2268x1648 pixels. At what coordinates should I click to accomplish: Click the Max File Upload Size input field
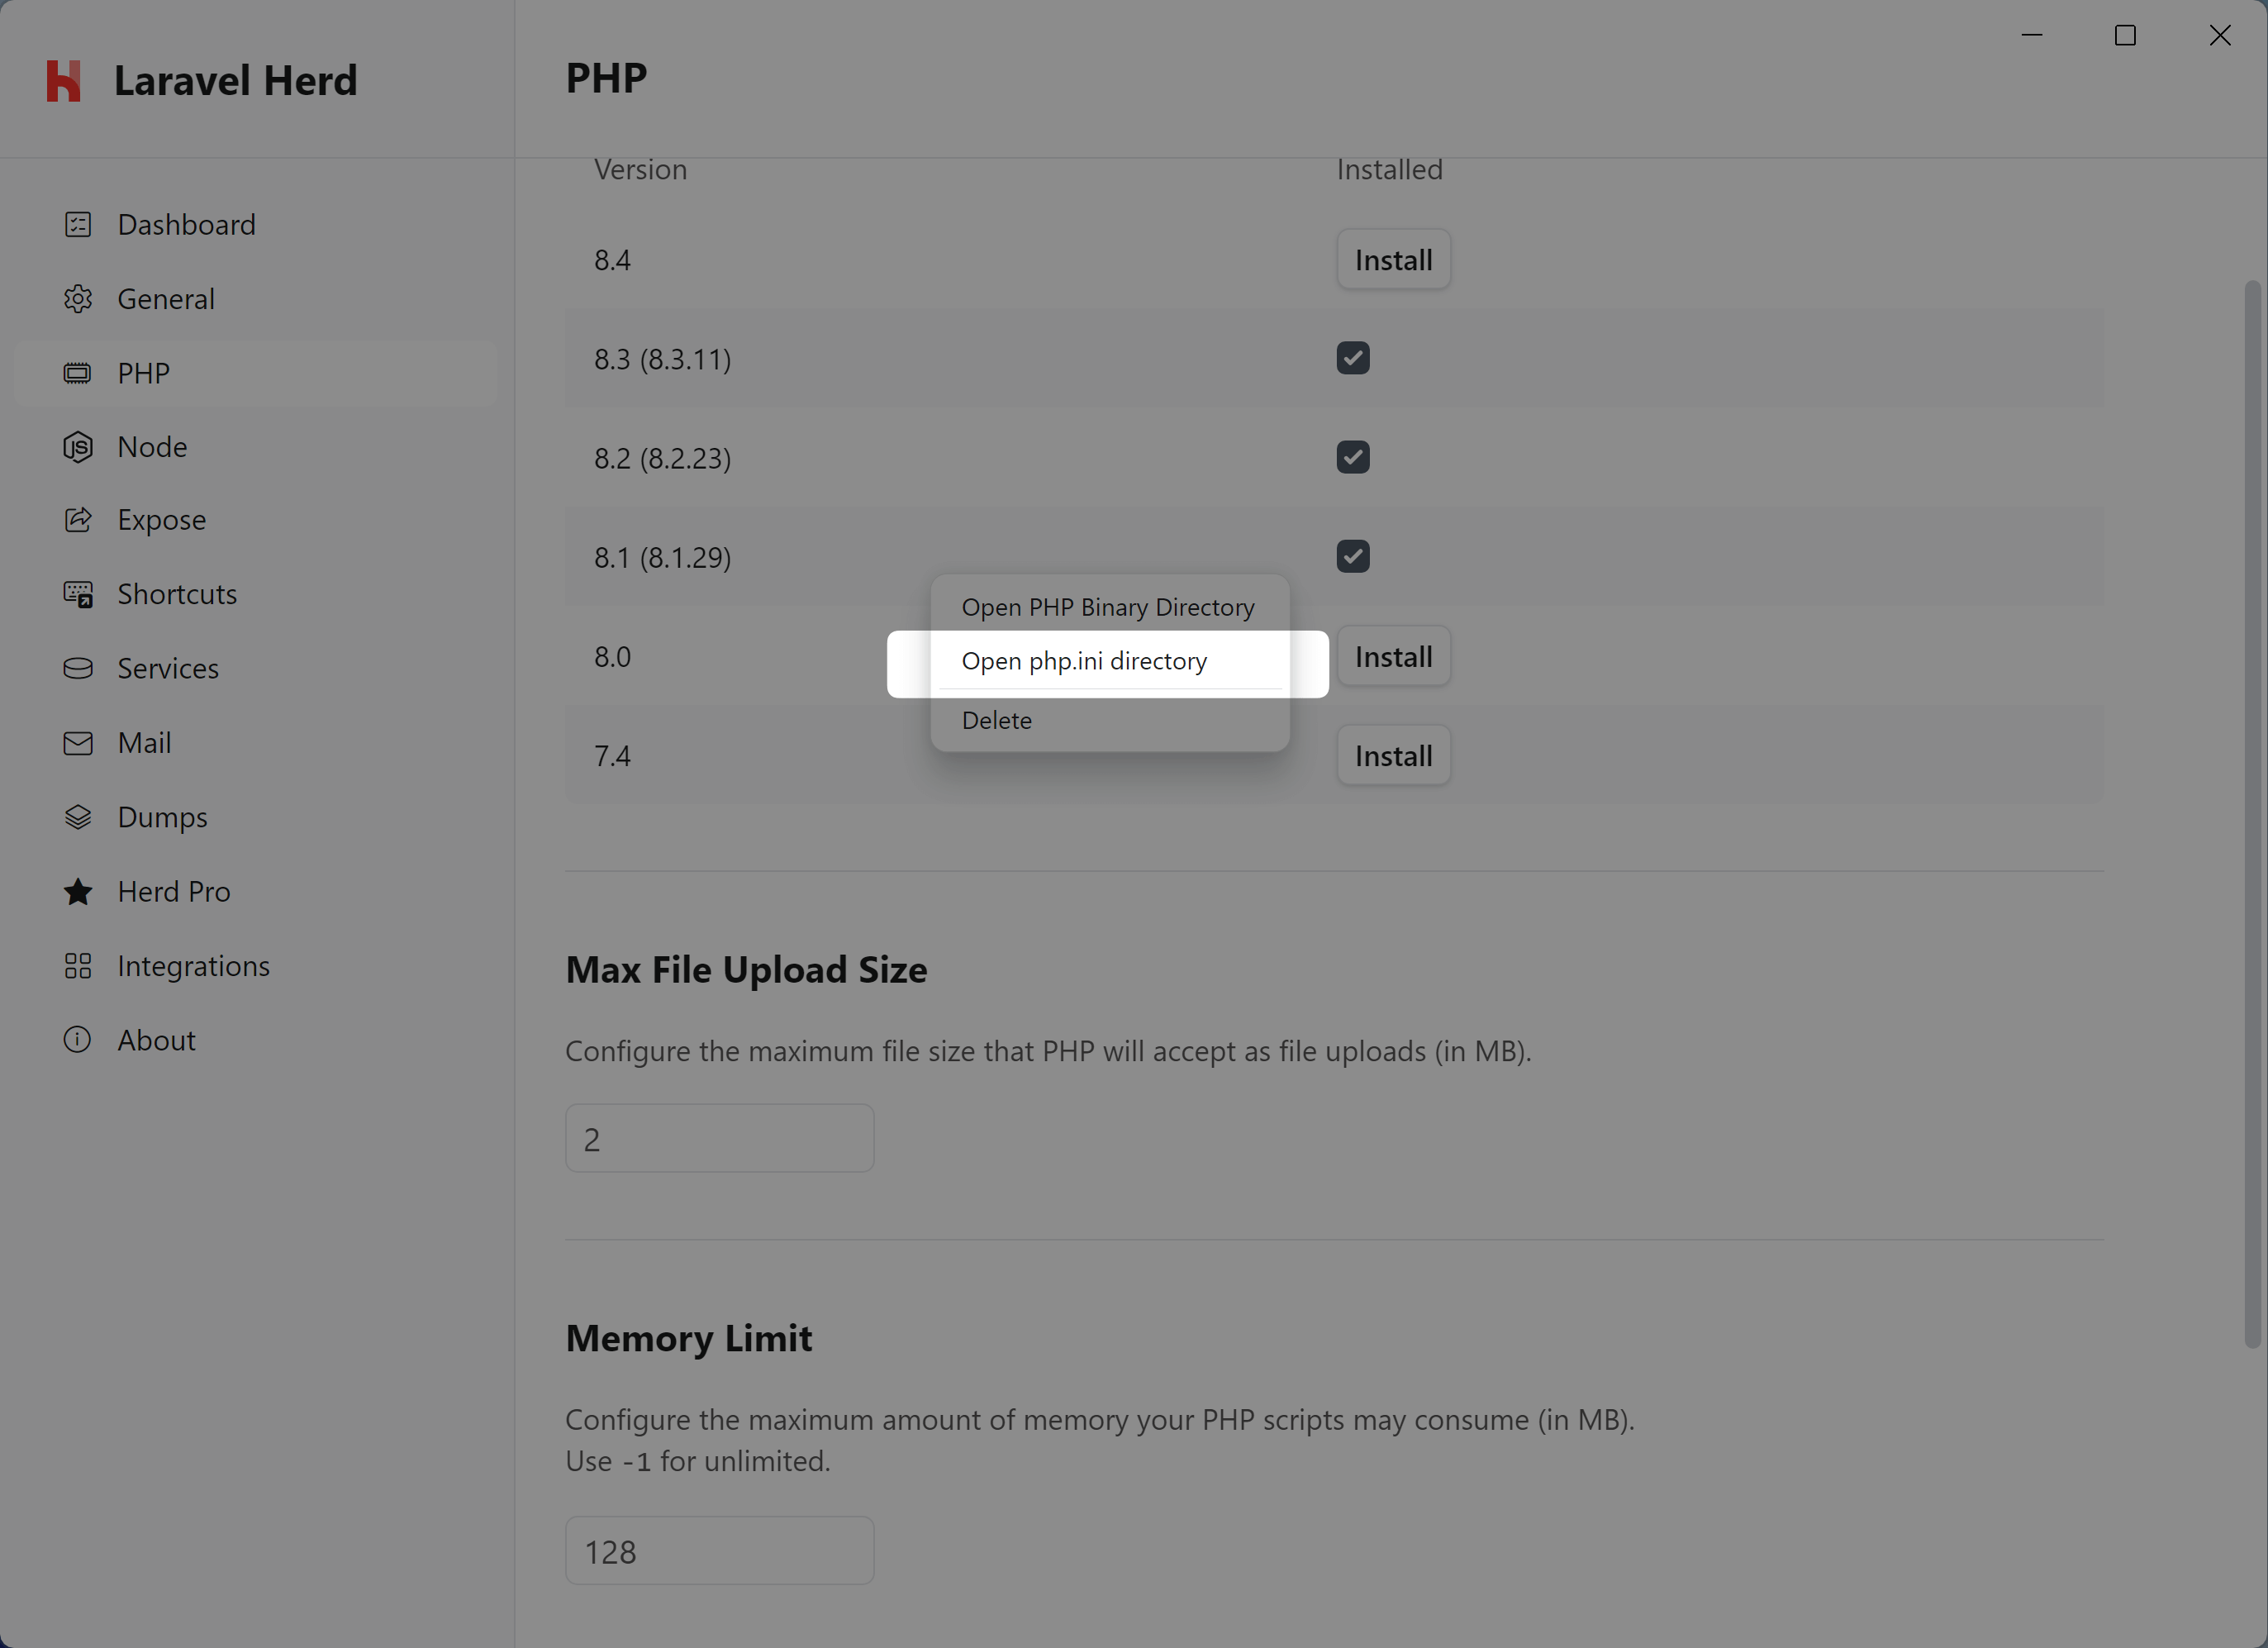point(720,1137)
